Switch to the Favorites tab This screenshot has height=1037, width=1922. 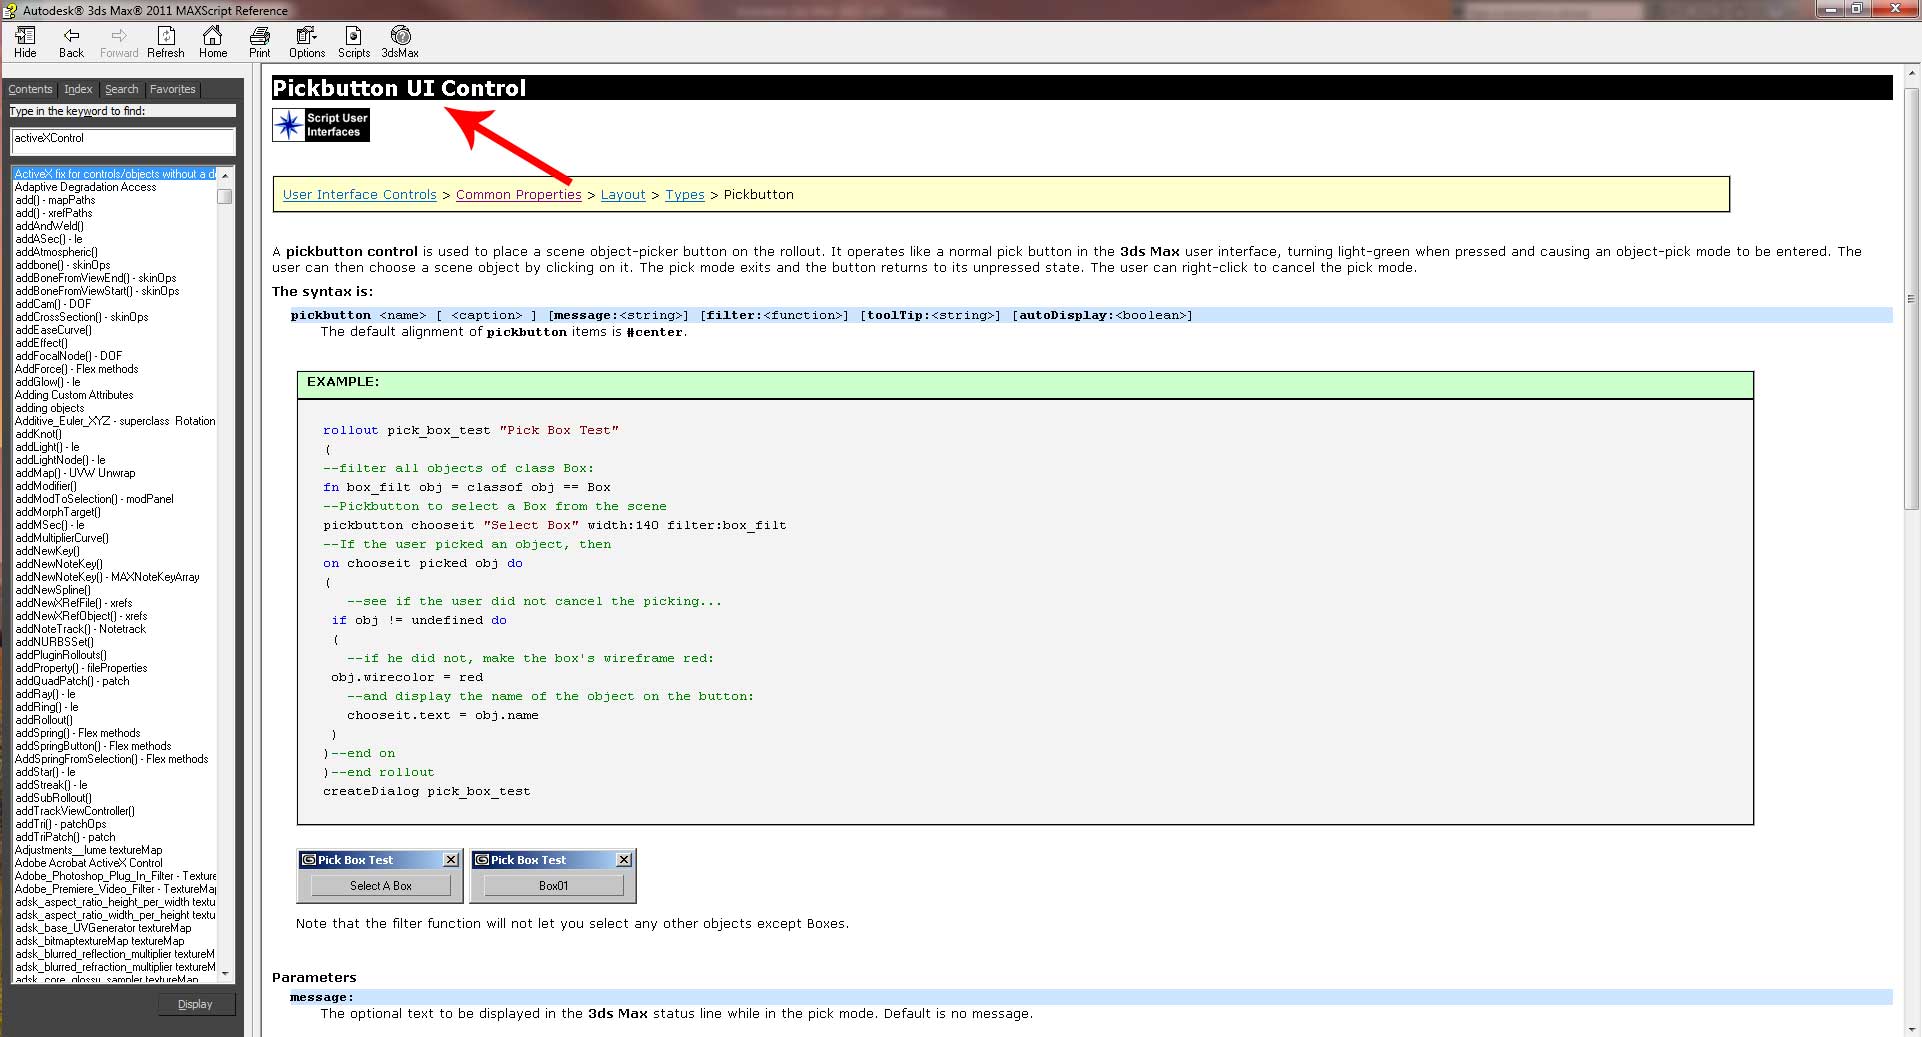coord(173,89)
